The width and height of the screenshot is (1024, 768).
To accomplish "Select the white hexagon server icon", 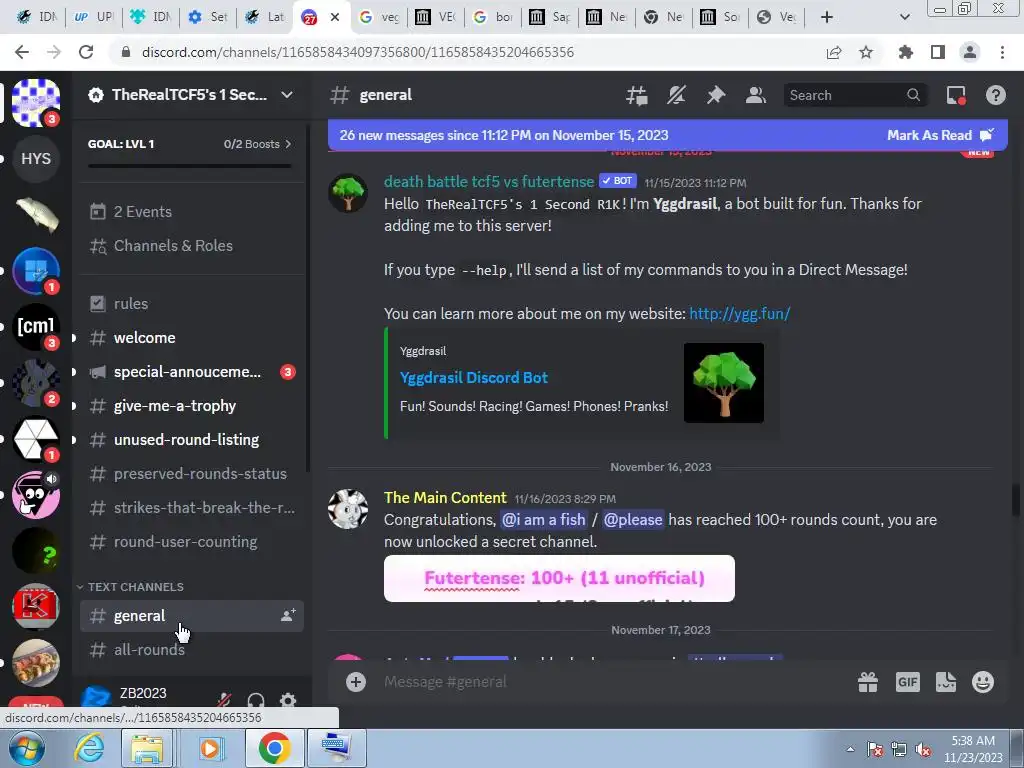I will (x=36, y=439).
